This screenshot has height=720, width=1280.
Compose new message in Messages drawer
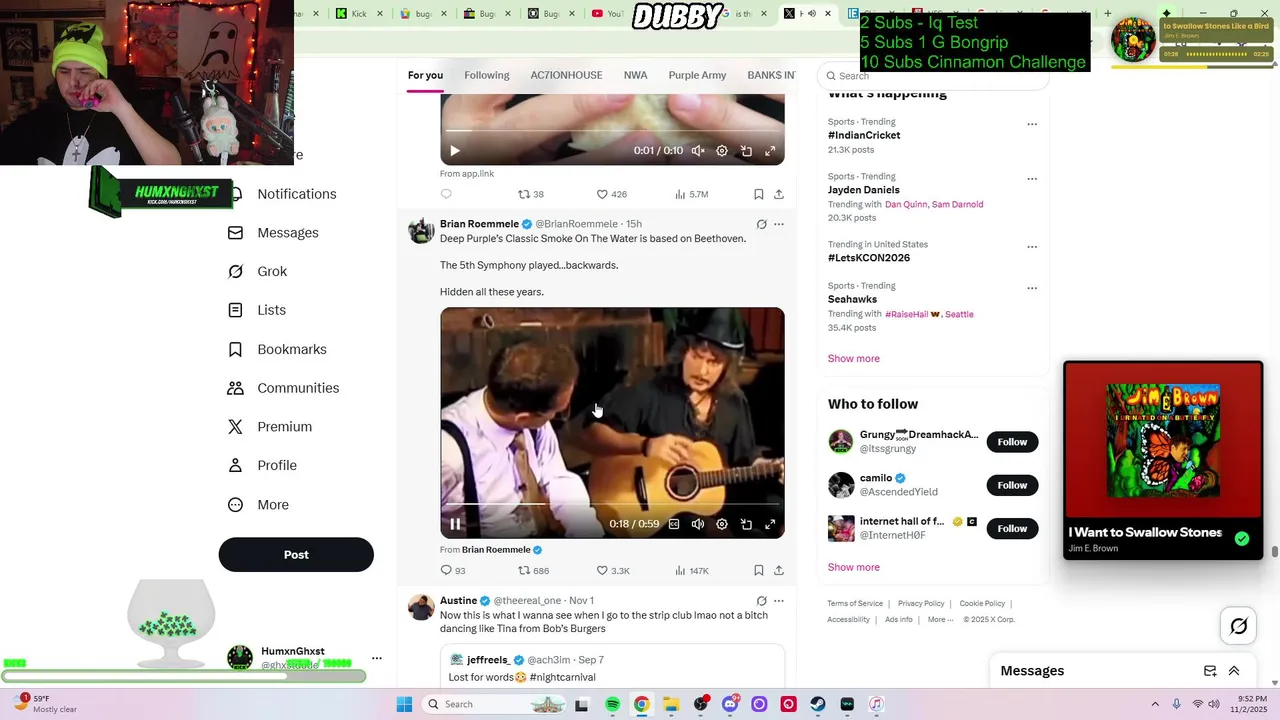tap(1210, 671)
